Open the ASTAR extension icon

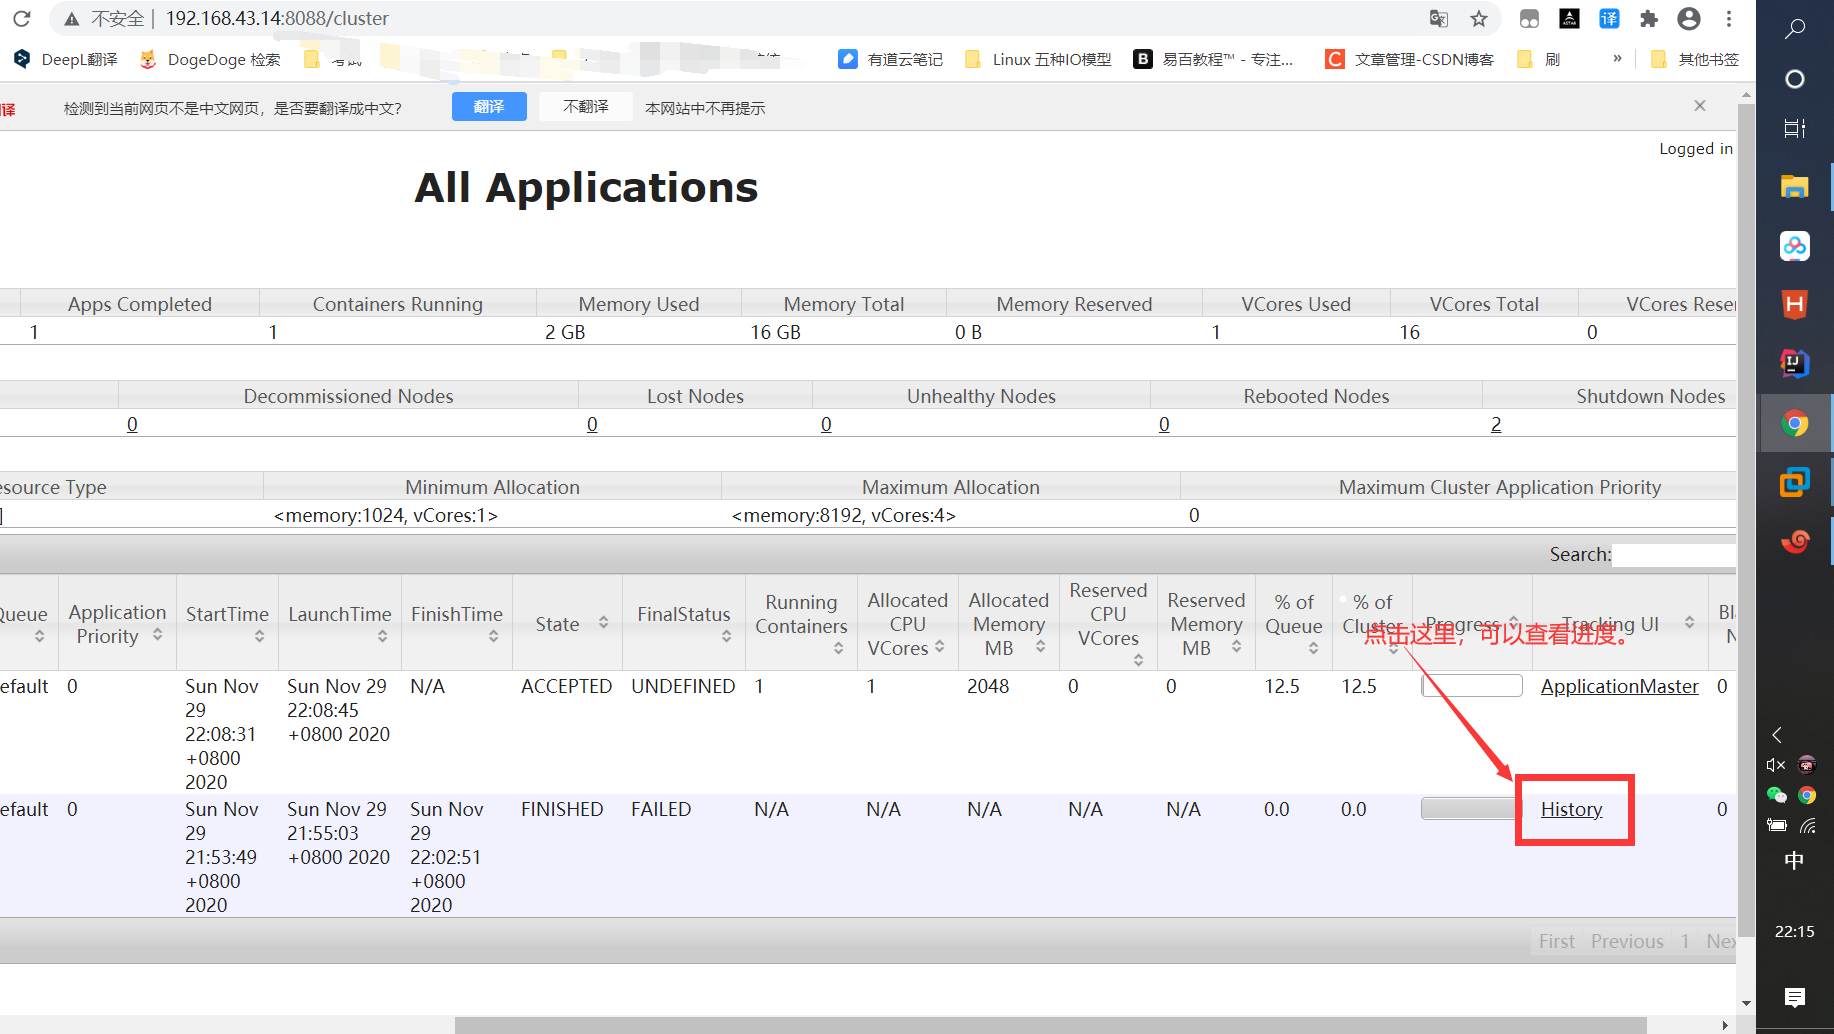1569,18
